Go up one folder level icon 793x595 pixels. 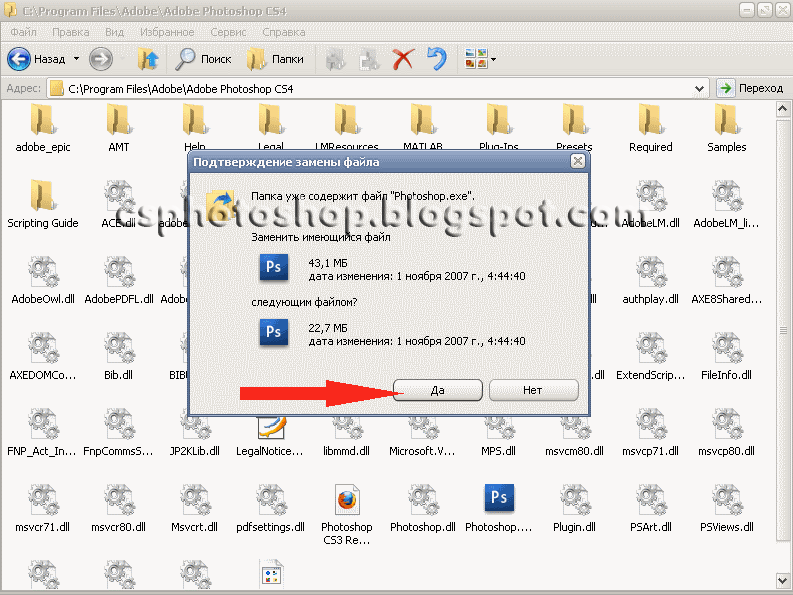click(x=148, y=59)
